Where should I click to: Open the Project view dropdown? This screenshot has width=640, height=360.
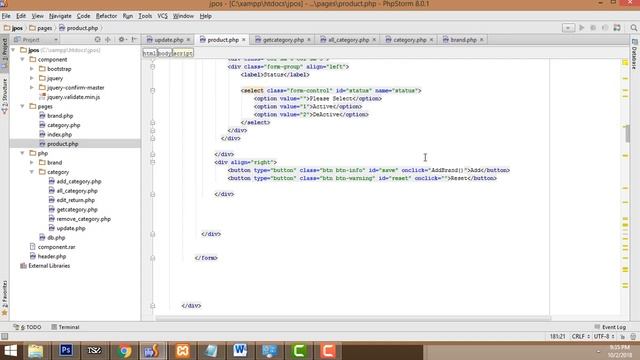coord(36,40)
